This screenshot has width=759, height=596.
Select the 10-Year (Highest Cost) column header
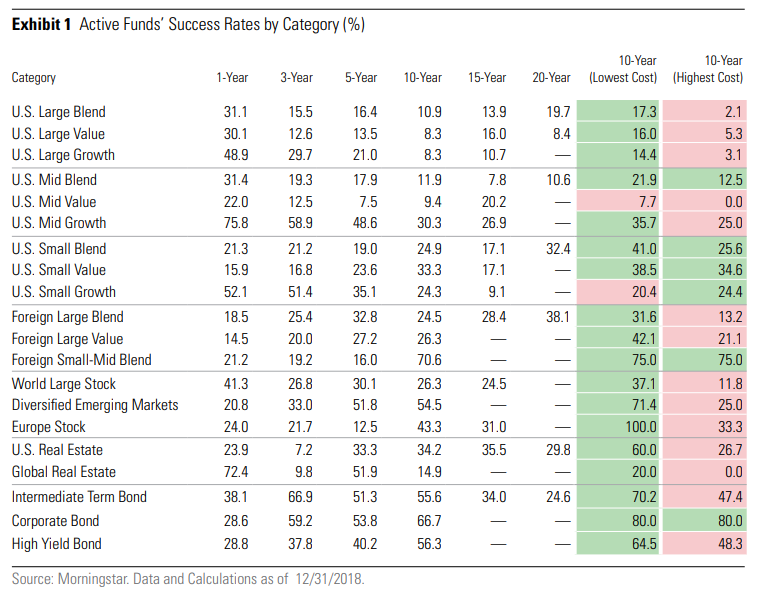pos(708,70)
